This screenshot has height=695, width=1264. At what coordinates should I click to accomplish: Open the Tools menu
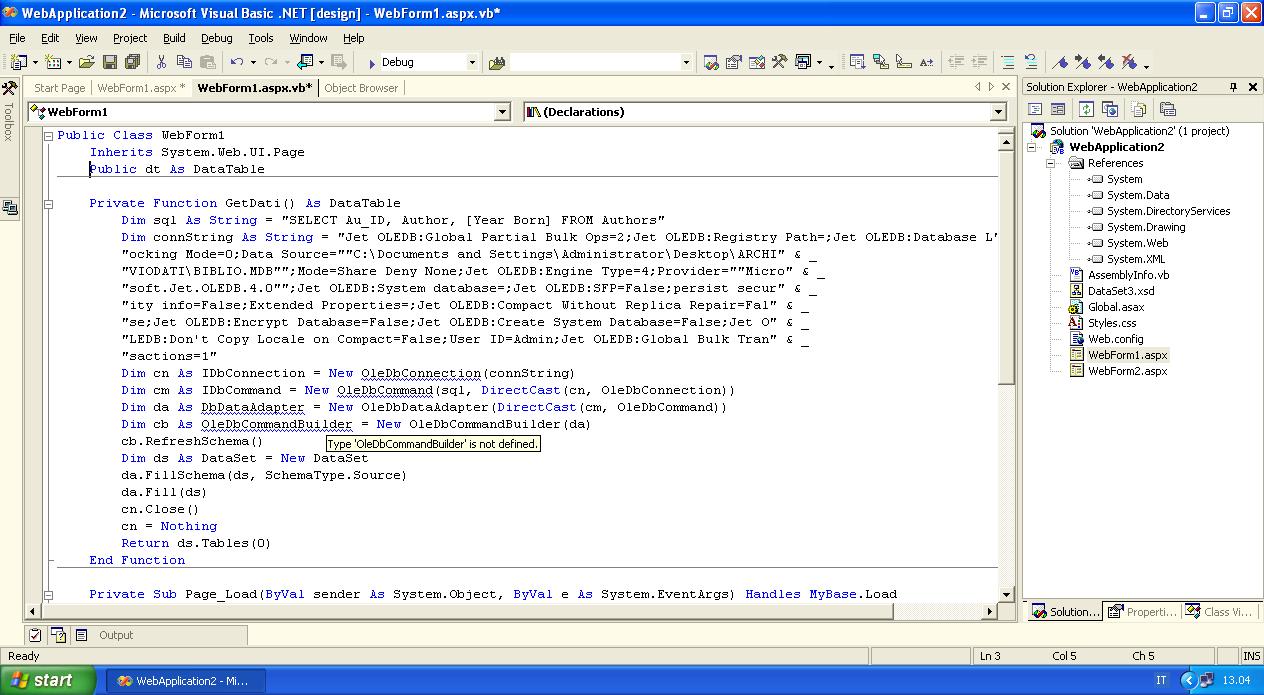click(x=260, y=38)
